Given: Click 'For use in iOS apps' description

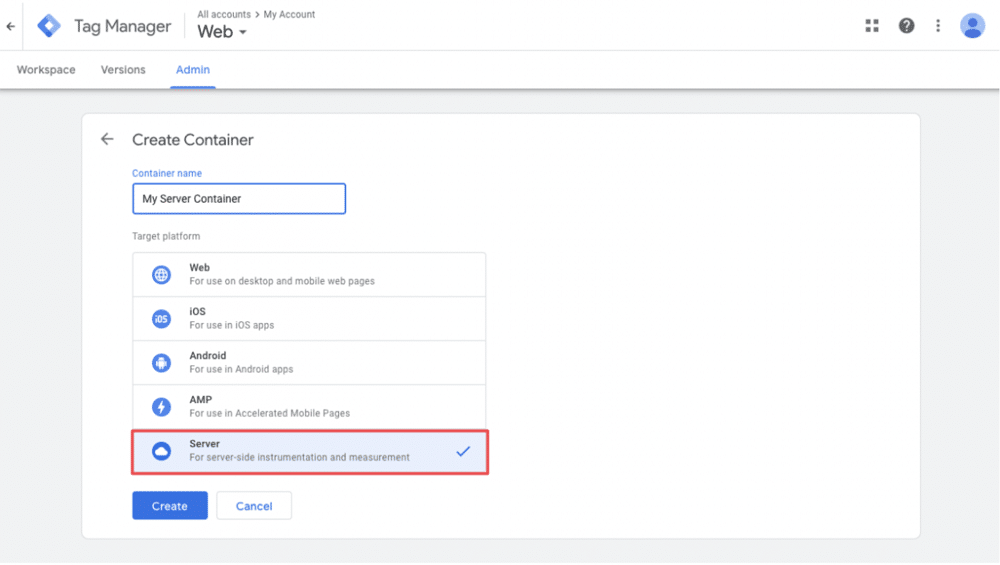Looking at the screenshot, I should click(x=232, y=325).
